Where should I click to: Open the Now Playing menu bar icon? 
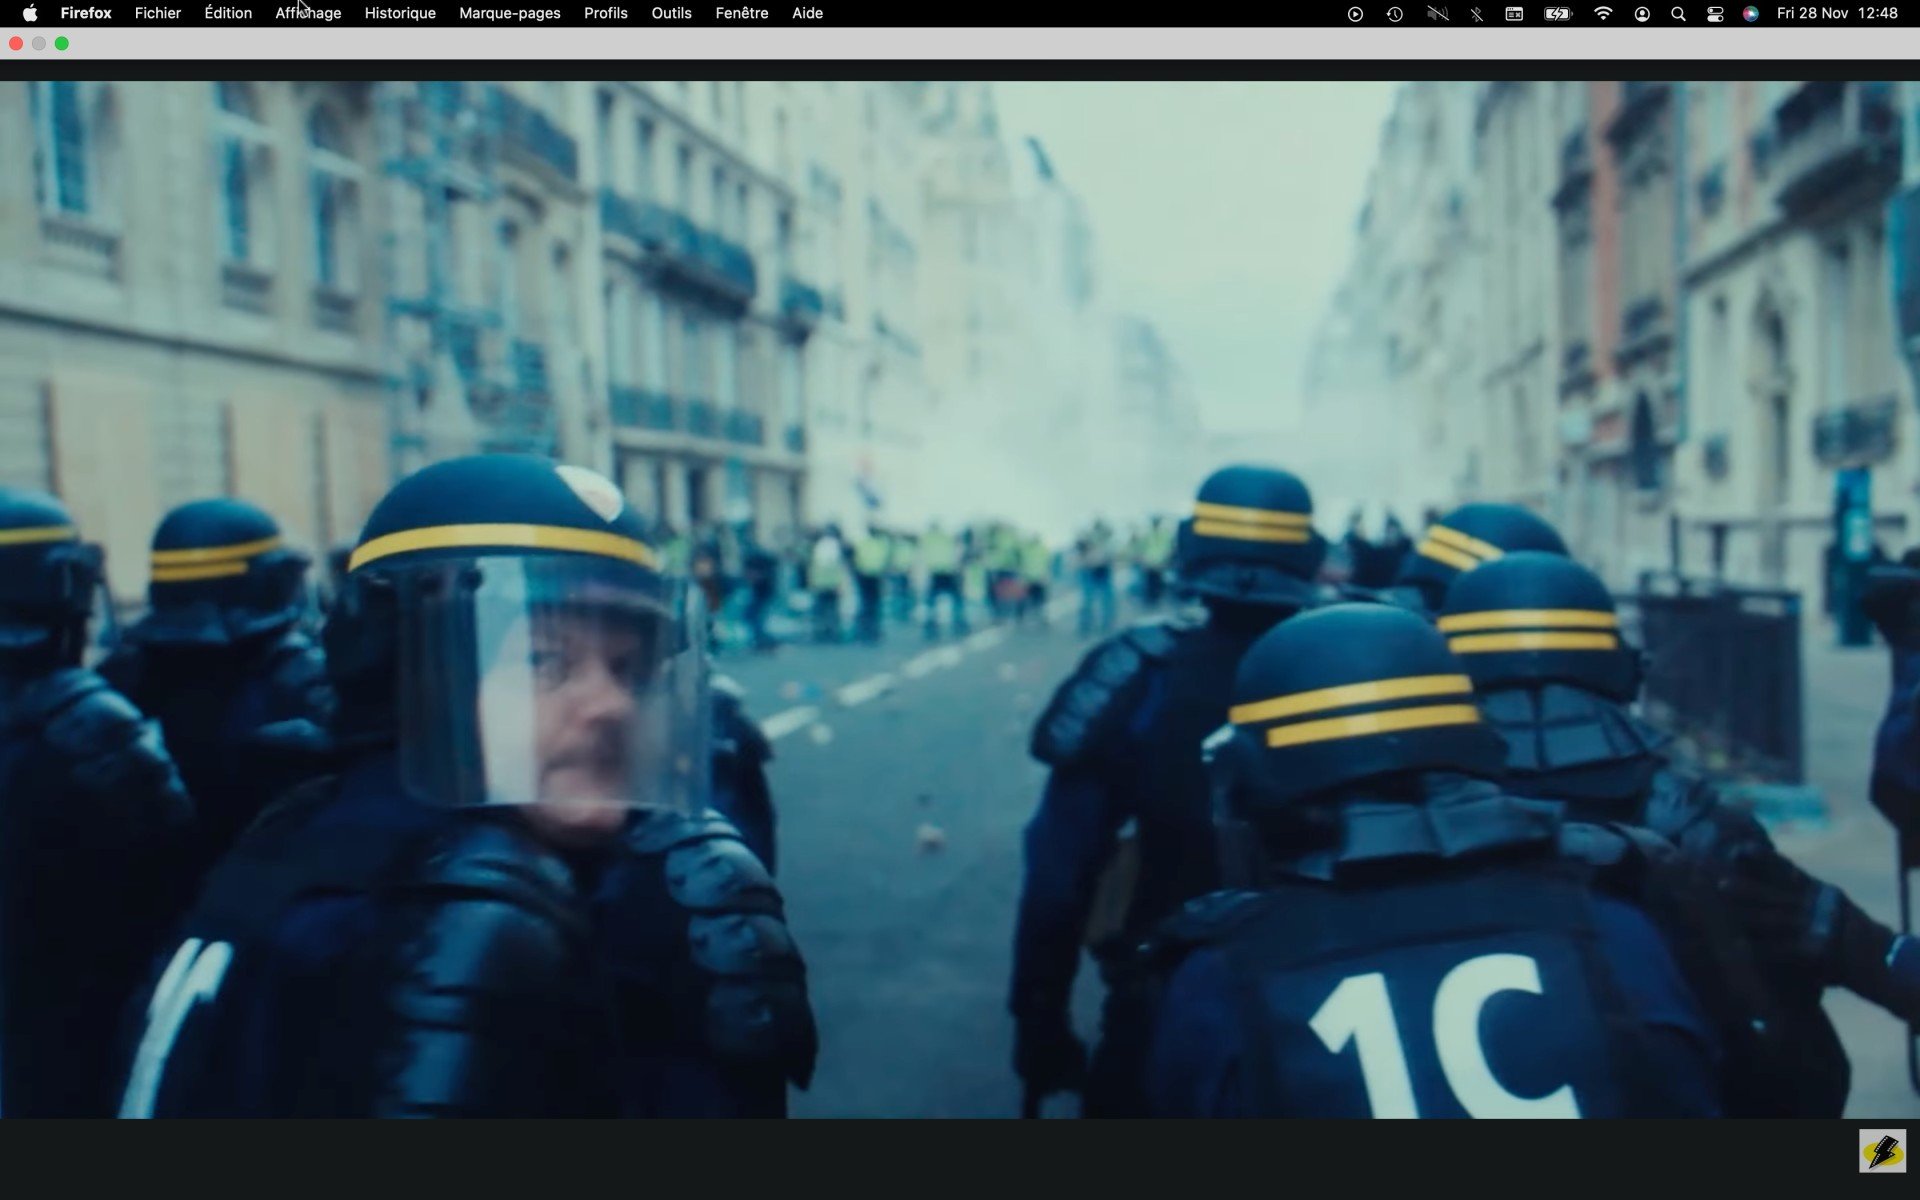[1355, 14]
